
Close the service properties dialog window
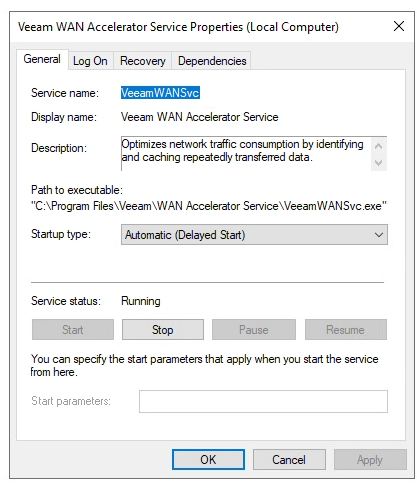399,26
